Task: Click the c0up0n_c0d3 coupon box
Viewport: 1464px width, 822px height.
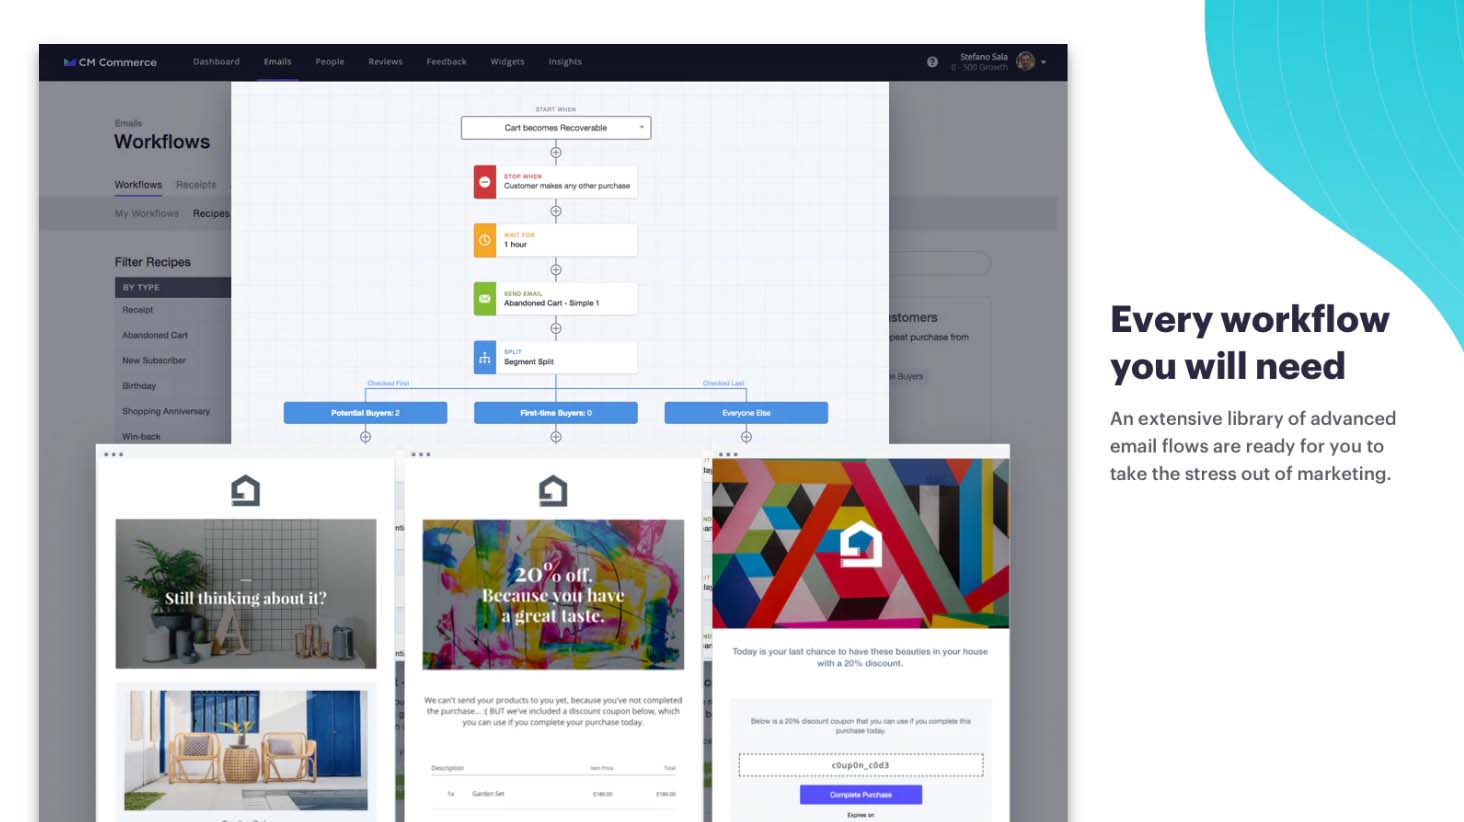Action: pos(861,765)
